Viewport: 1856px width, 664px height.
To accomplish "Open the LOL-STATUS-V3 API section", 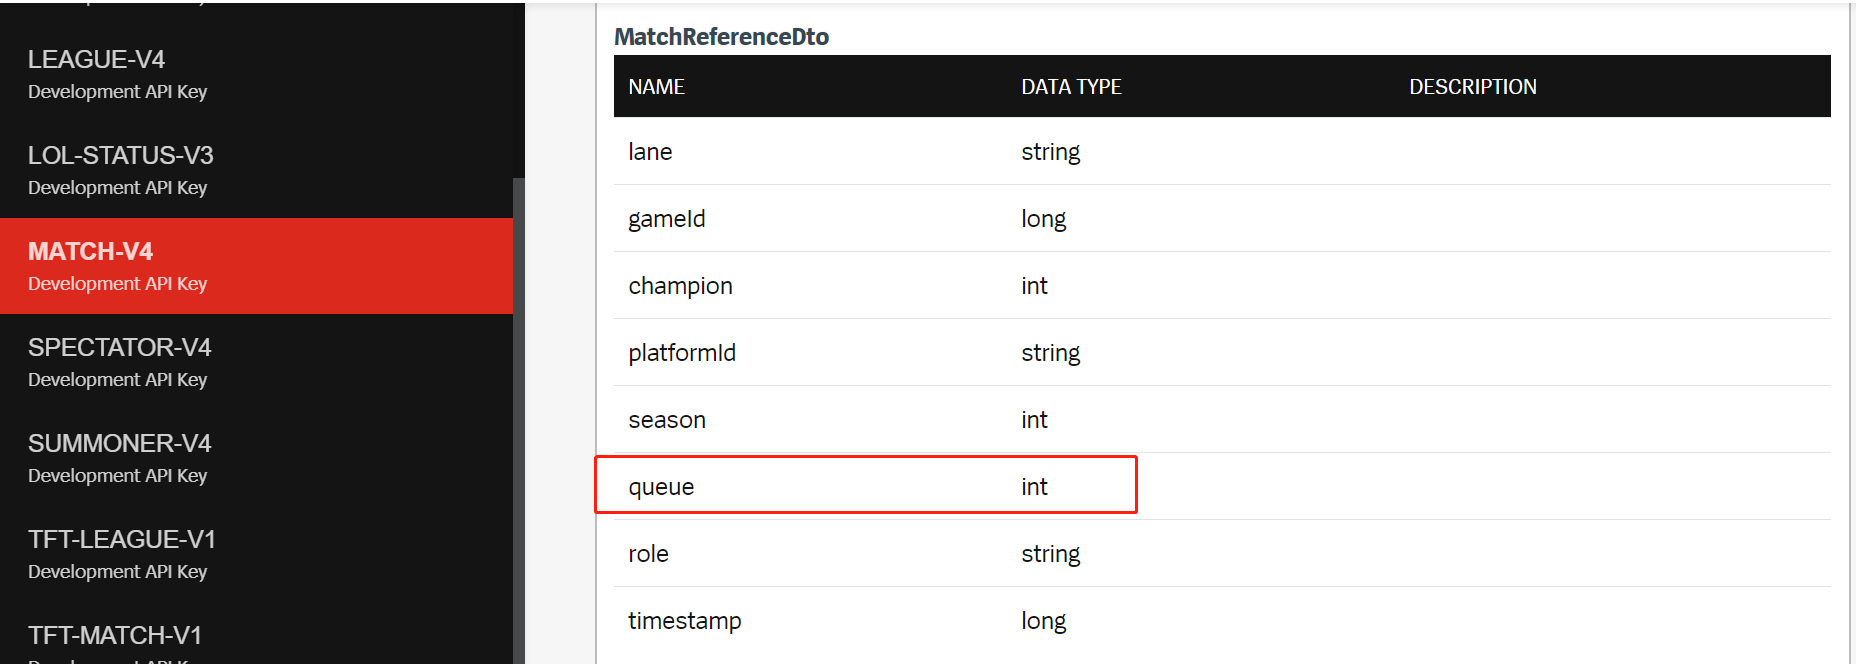I will pos(120,155).
